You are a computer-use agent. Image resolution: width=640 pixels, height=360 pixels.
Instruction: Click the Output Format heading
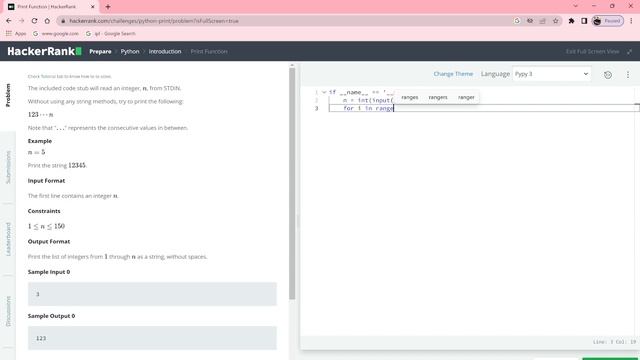[49, 241]
